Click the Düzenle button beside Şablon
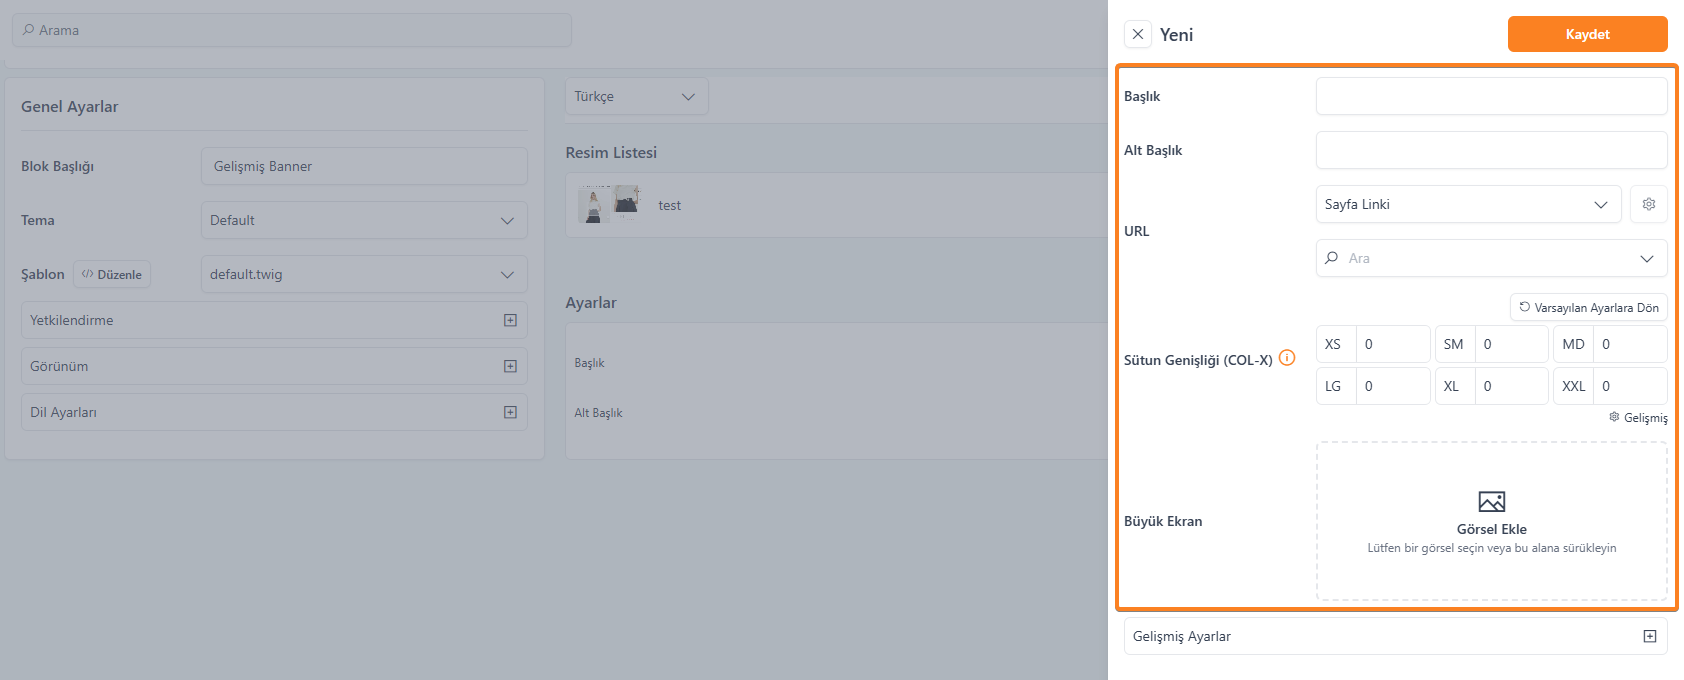 click(112, 274)
